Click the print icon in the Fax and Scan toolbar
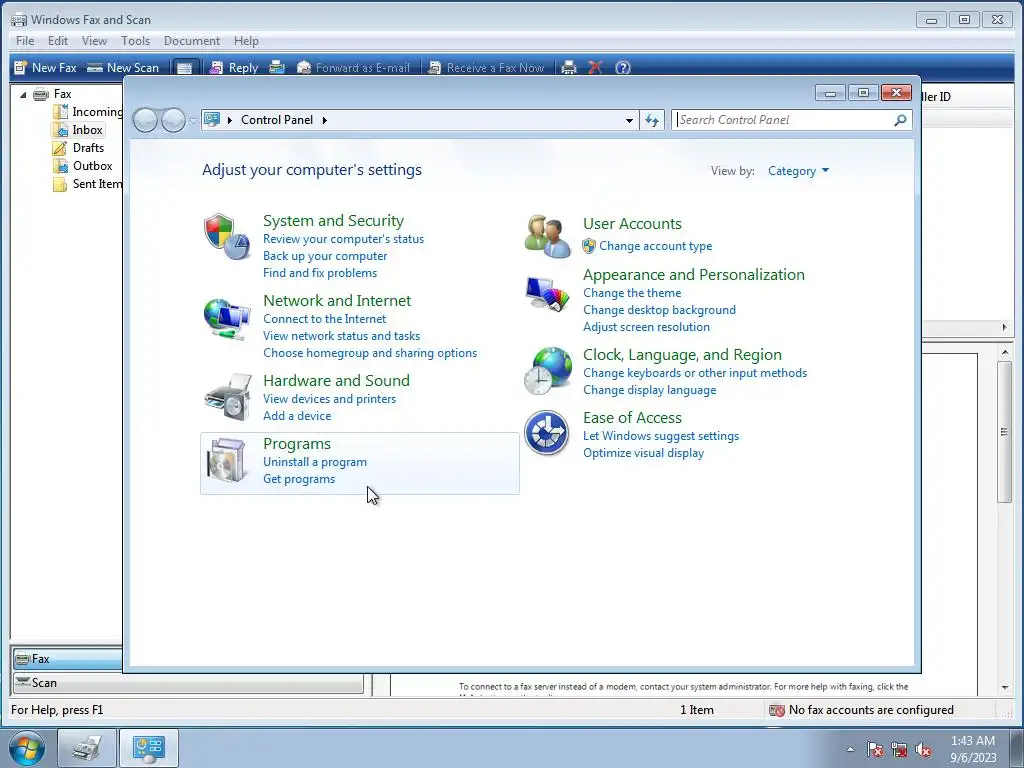The height and width of the screenshot is (768, 1024). (x=569, y=68)
